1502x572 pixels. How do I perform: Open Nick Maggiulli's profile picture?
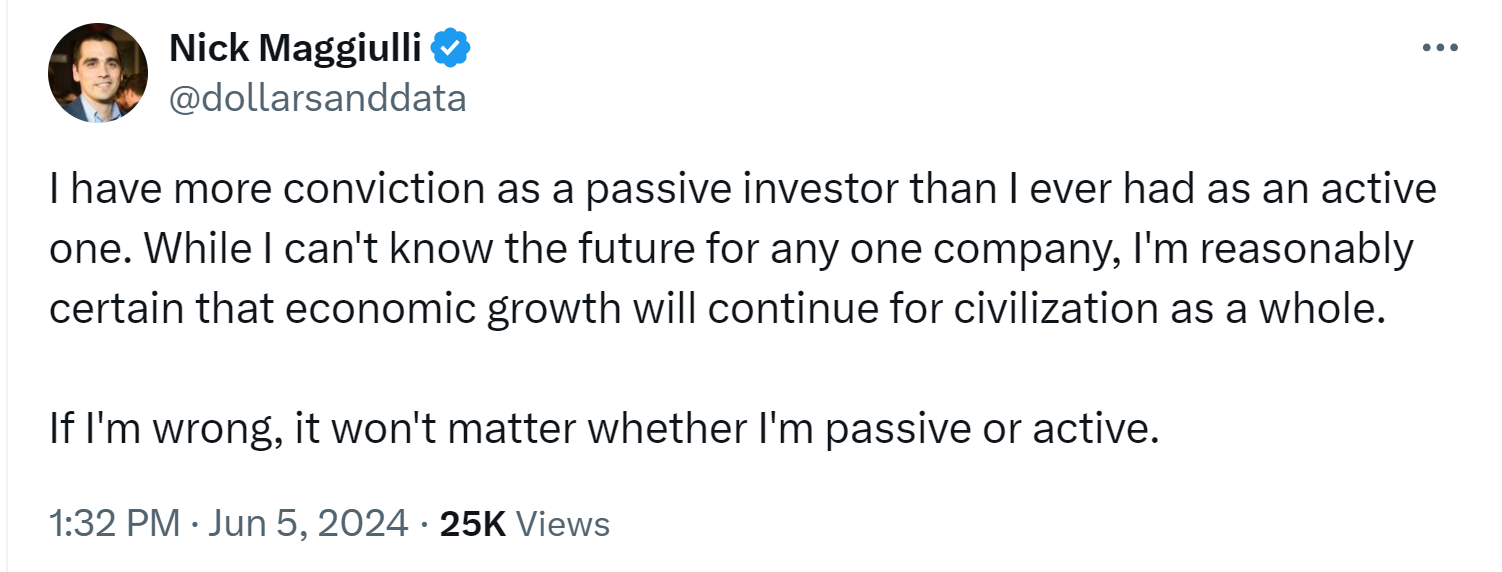[98, 73]
